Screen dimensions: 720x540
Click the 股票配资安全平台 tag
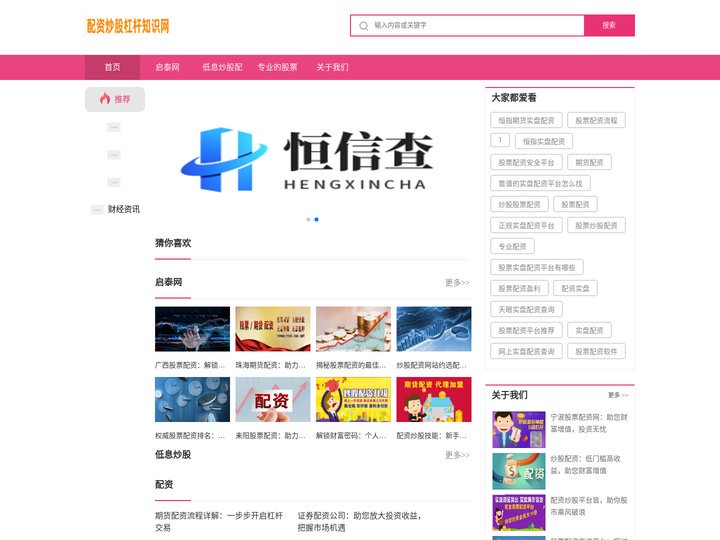[526, 163]
